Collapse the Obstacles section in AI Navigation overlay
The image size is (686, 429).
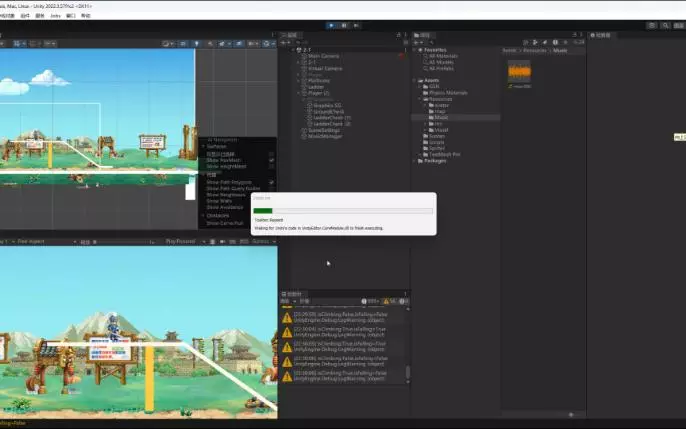click(x=203, y=216)
